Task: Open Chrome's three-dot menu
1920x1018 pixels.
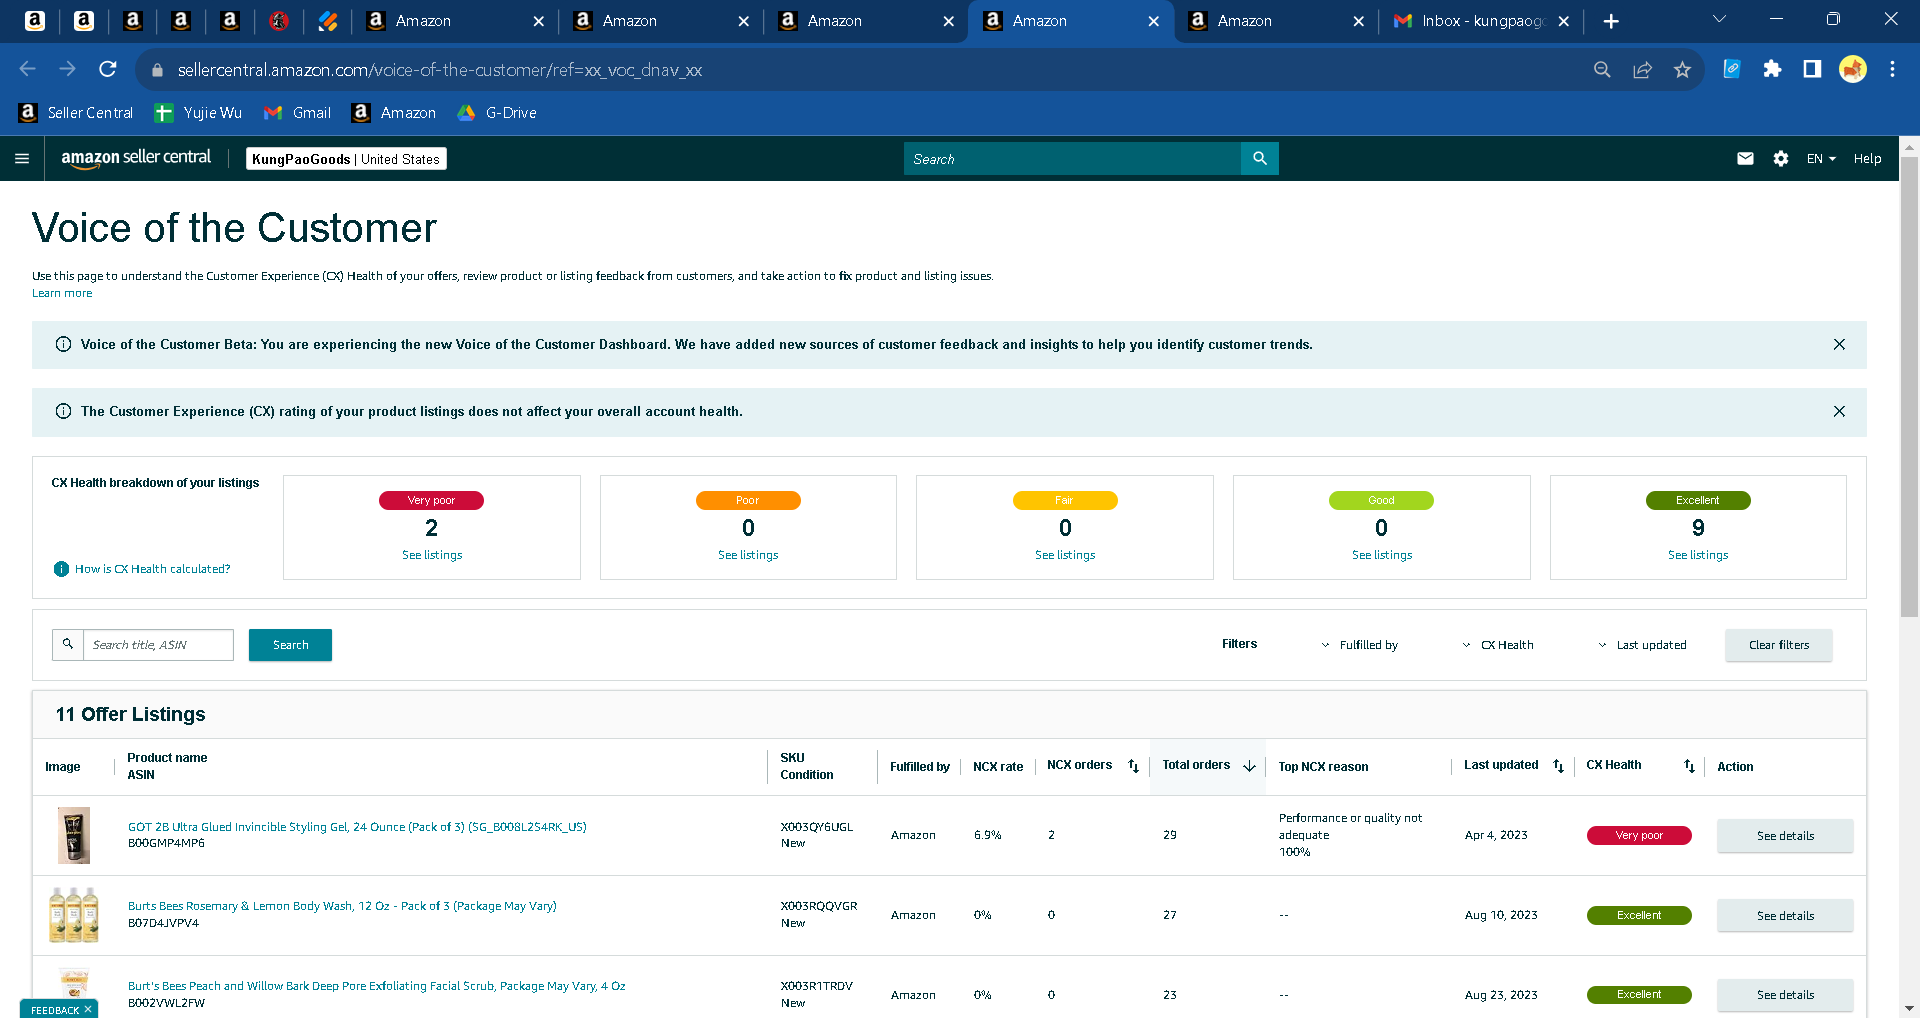Action: coord(1892,69)
